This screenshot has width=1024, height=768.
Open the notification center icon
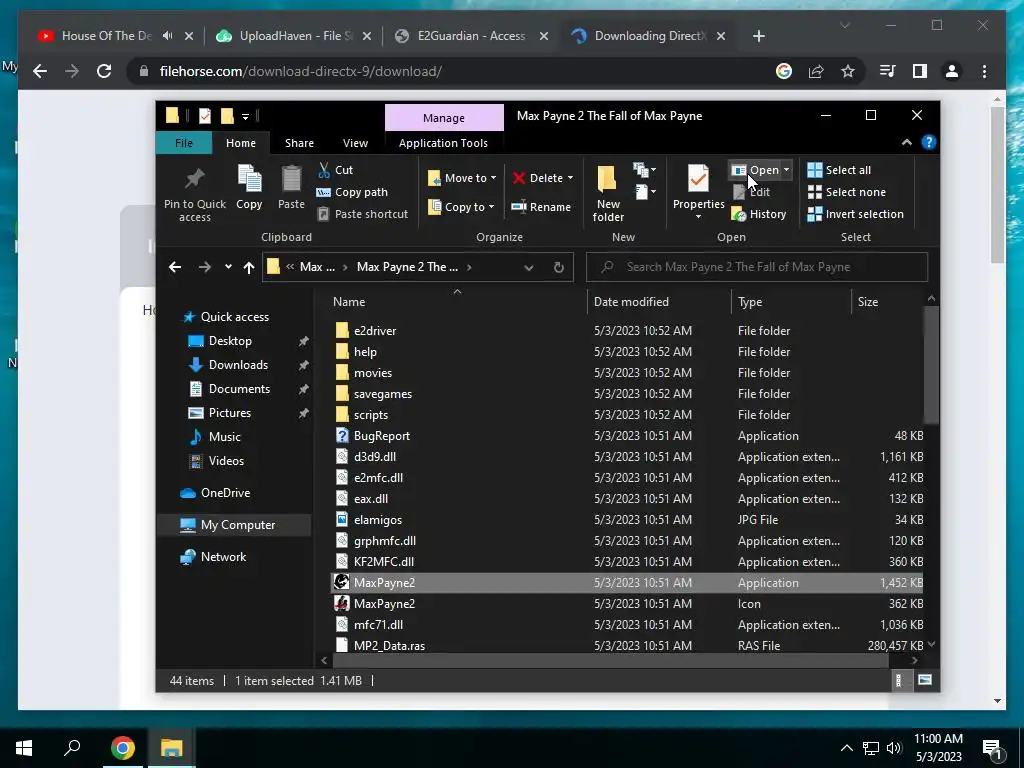[992, 748]
